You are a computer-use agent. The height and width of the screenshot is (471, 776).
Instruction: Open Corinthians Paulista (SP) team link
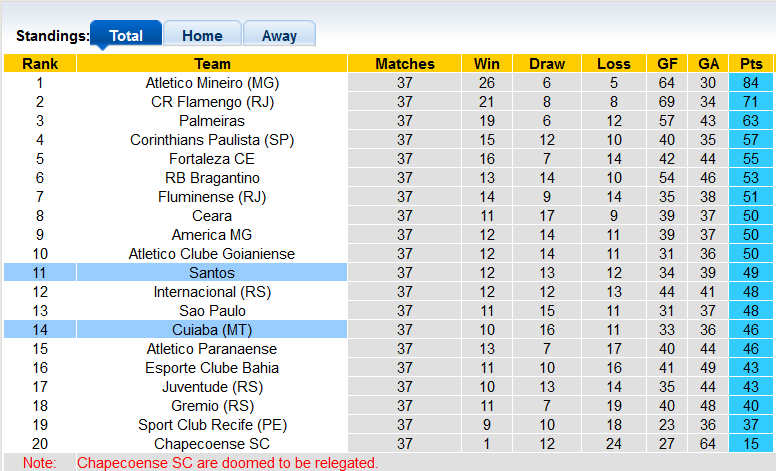pos(212,140)
